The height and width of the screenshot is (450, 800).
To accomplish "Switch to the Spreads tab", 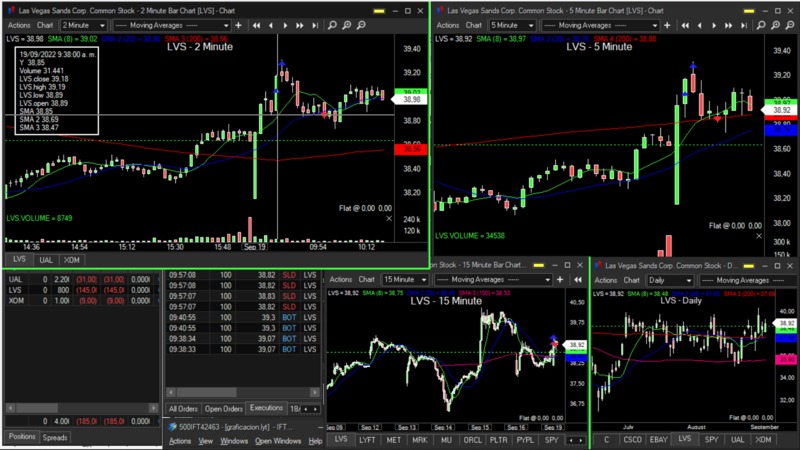I will coord(55,437).
